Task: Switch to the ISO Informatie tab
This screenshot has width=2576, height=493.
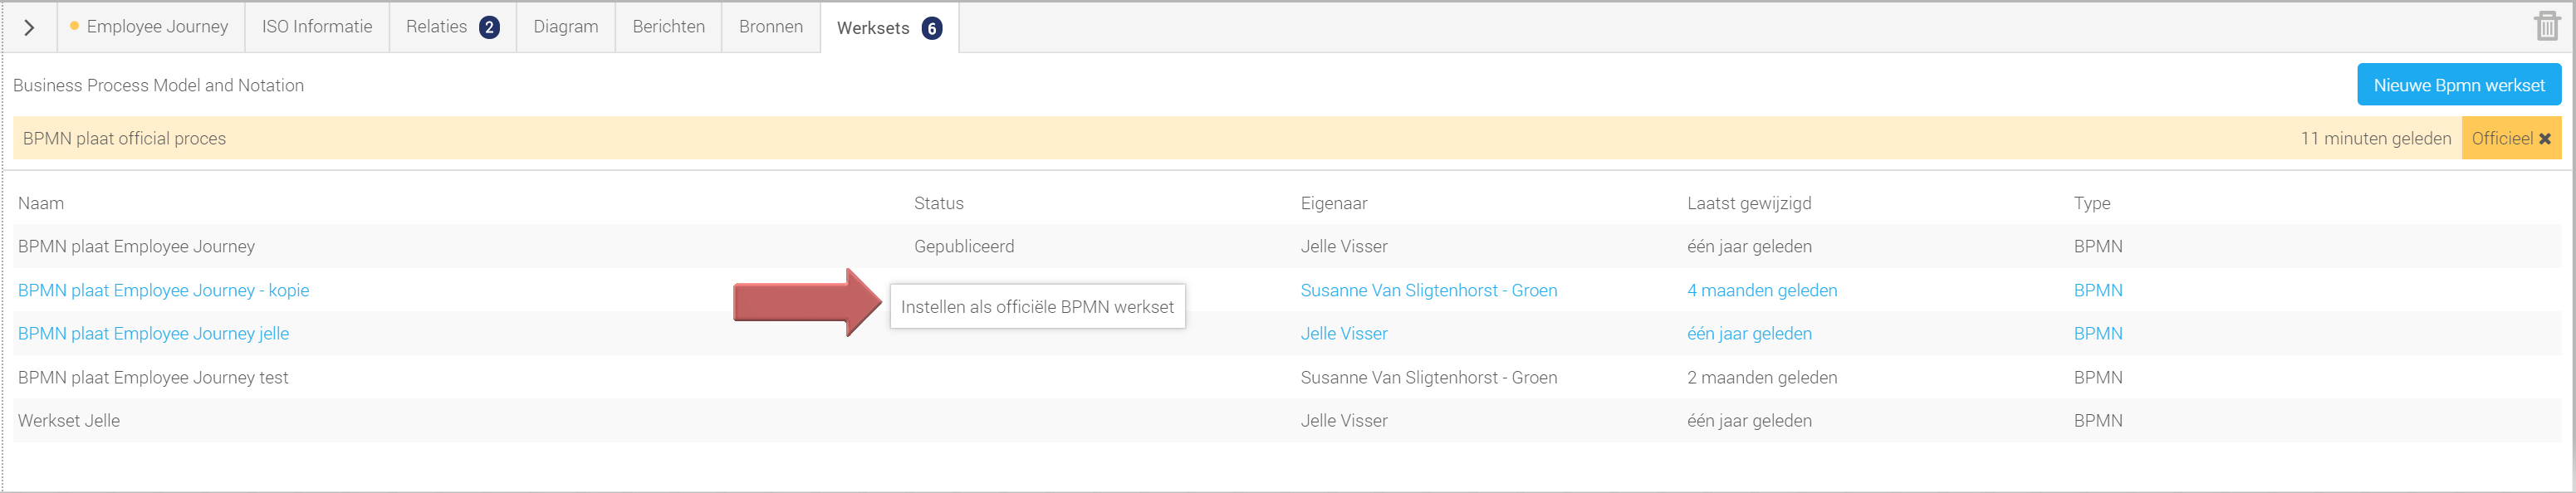Action: coord(316,27)
